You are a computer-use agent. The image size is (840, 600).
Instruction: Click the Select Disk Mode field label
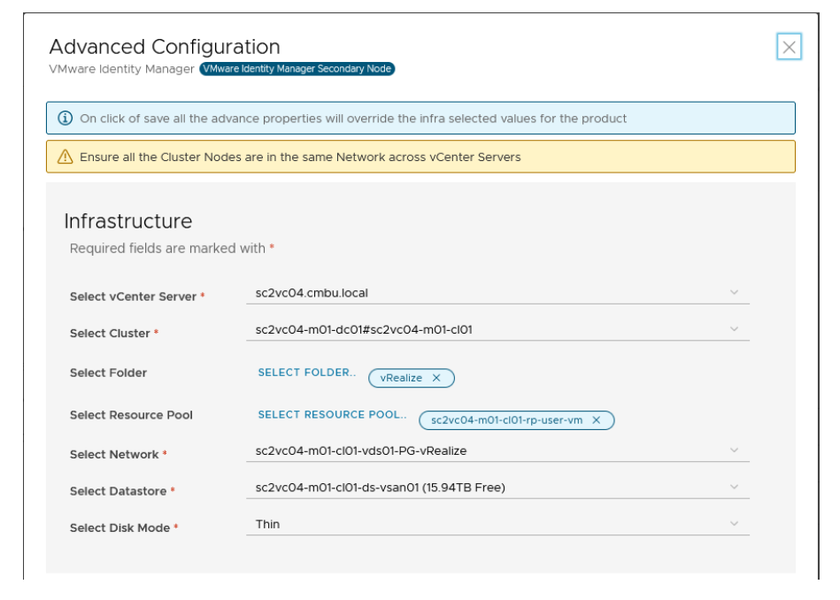click(x=119, y=528)
